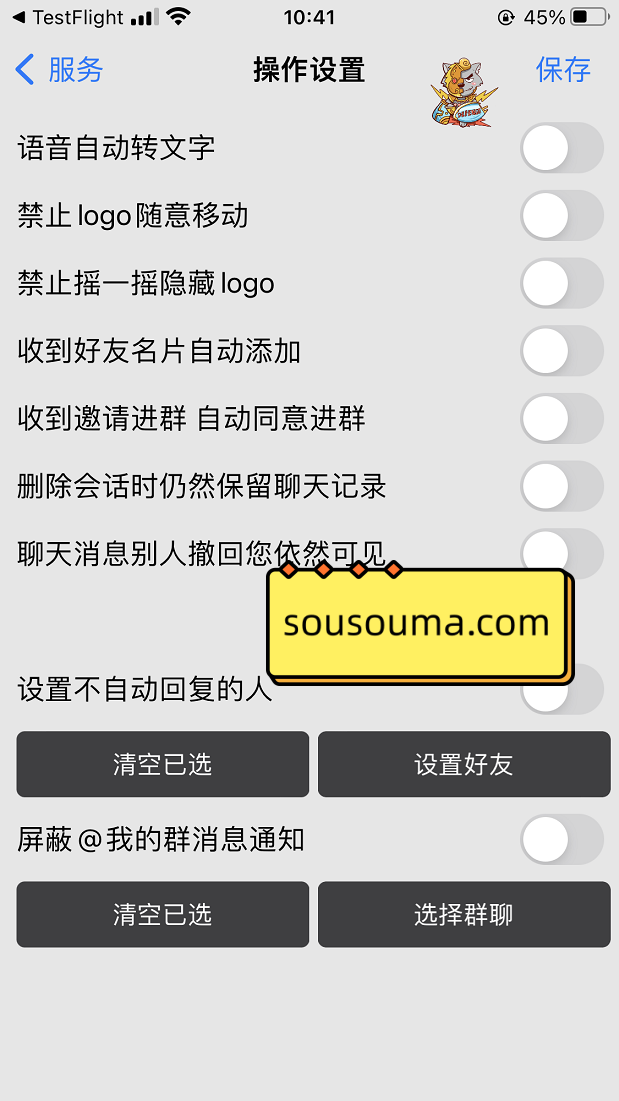
Task: Tap the Wi-Fi status icon
Action: point(180,17)
